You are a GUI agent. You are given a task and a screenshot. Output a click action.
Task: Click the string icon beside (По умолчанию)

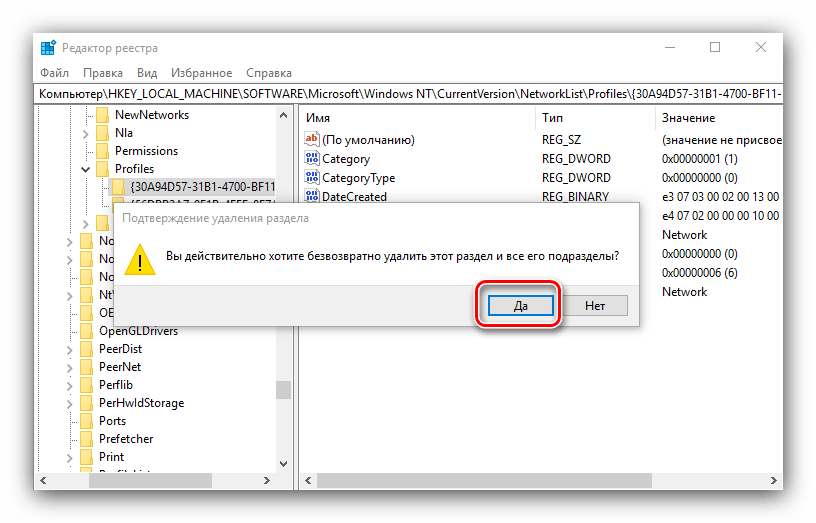tap(311, 140)
